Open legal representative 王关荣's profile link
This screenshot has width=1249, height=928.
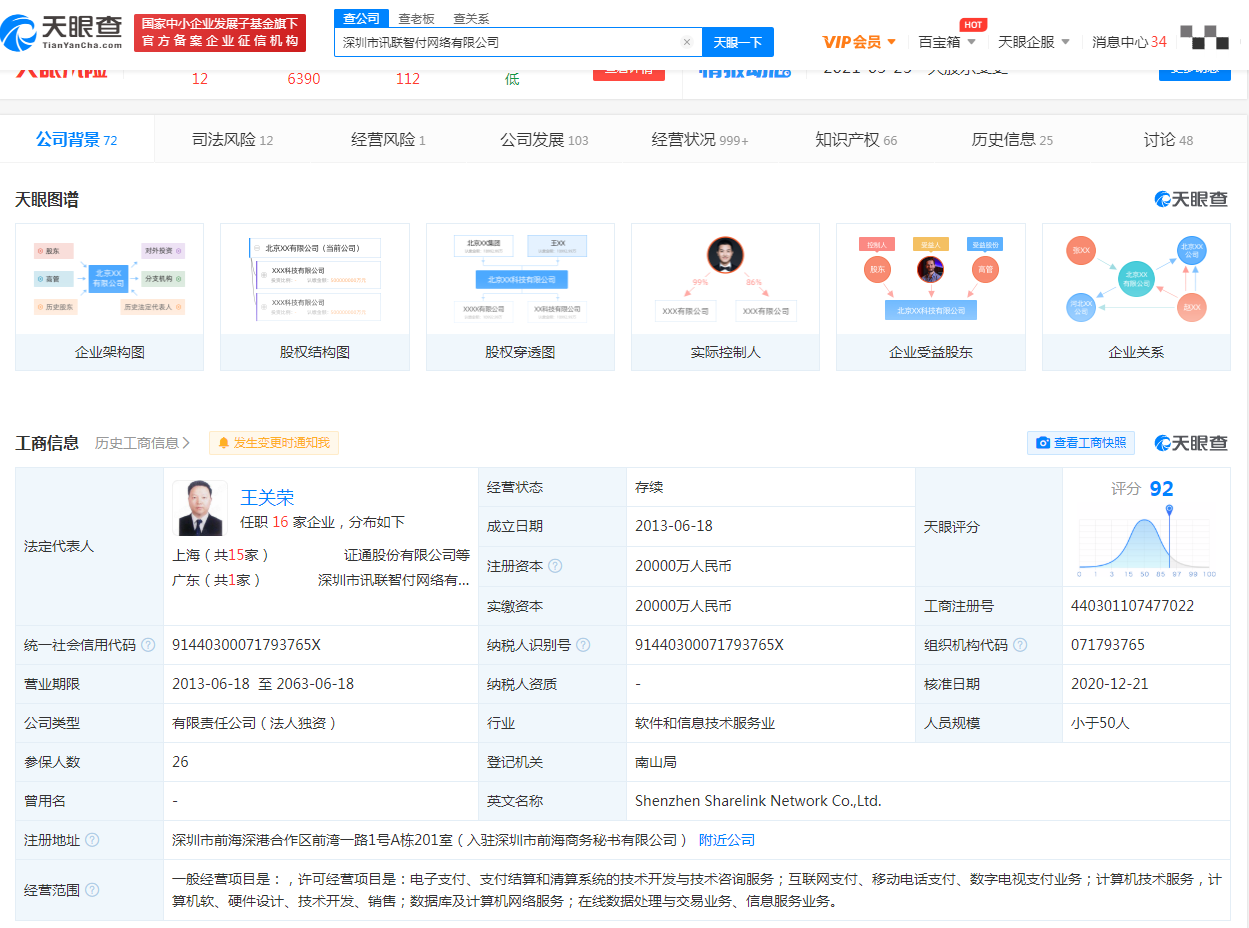click(267, 497)
